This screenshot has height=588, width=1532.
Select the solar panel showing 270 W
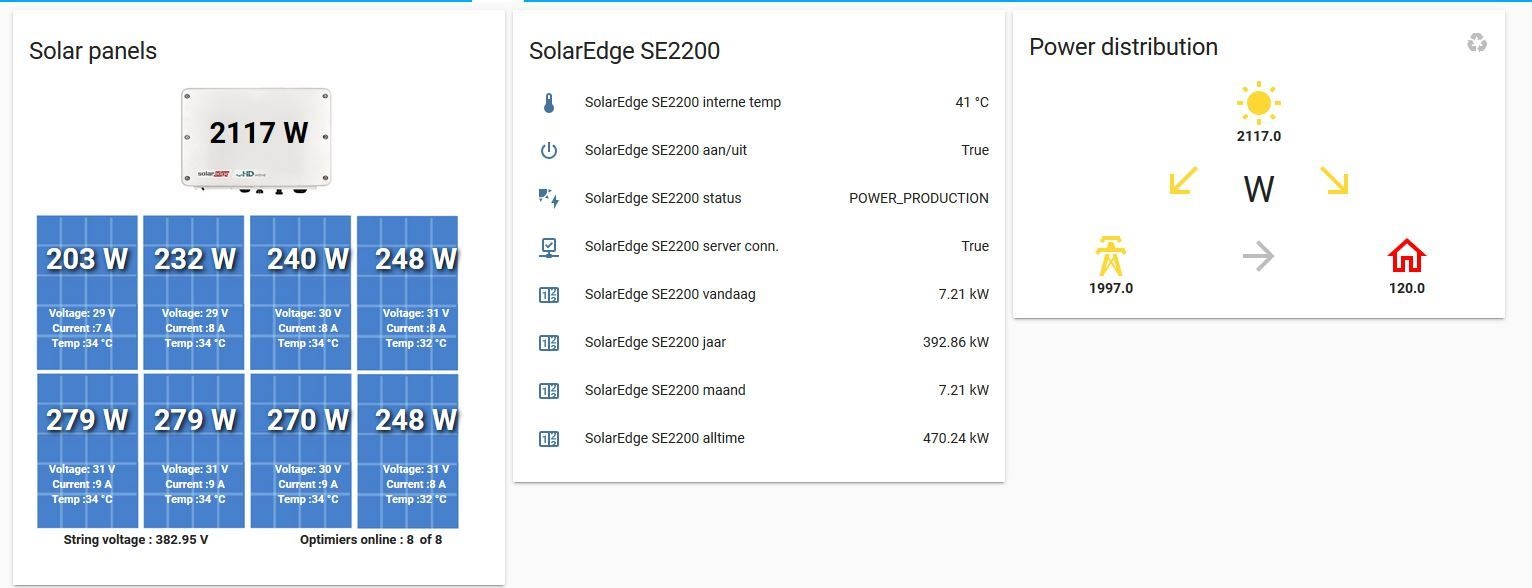tap(301, 450)
